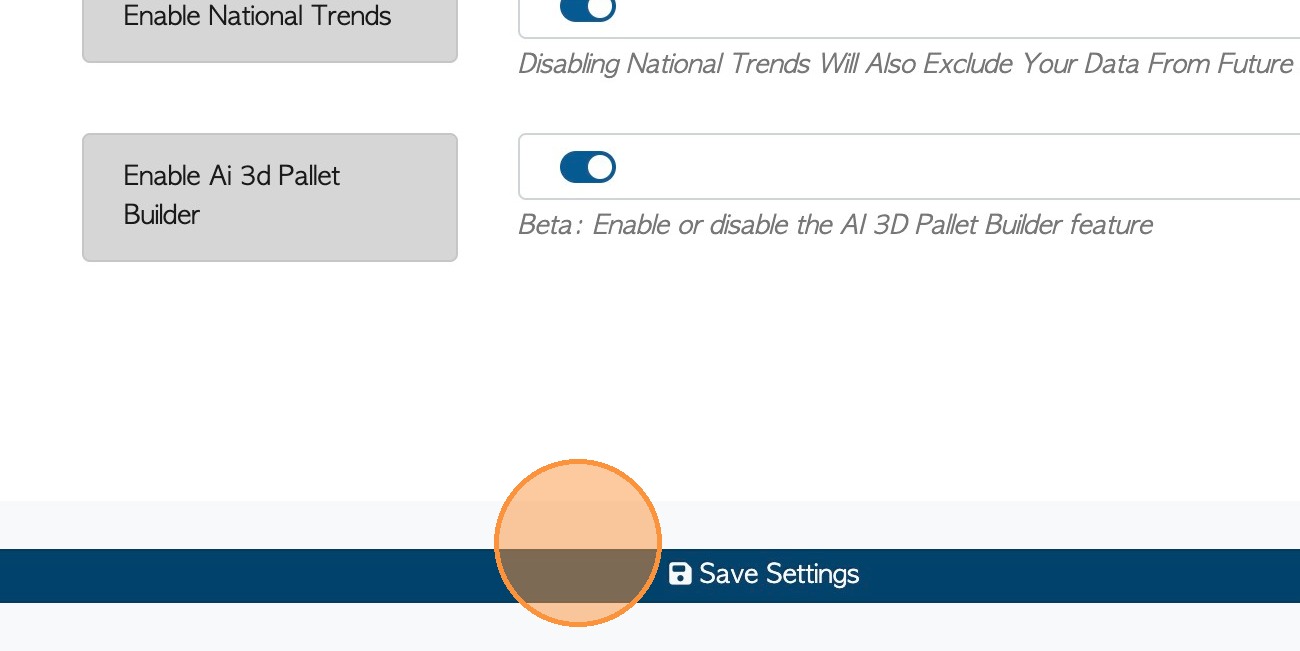Click the word Builder in the gray label

161,215
